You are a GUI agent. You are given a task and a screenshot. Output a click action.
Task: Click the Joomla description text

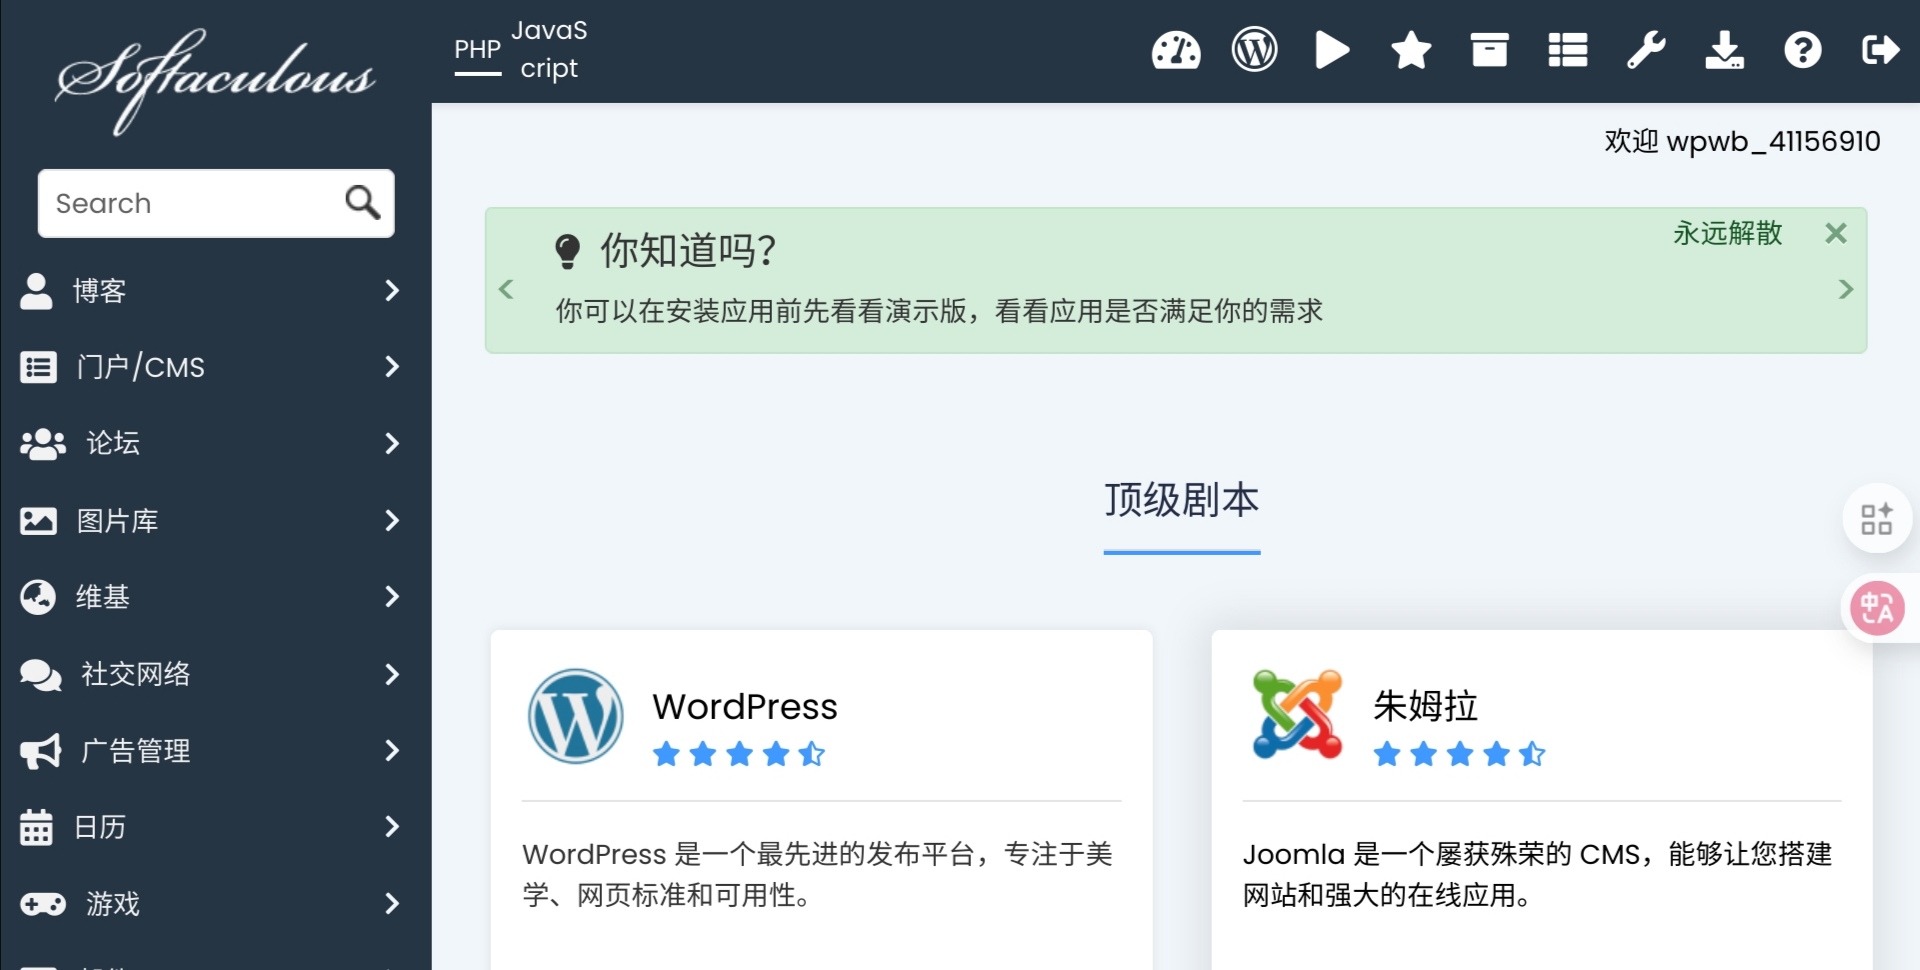click(1538, 875)
